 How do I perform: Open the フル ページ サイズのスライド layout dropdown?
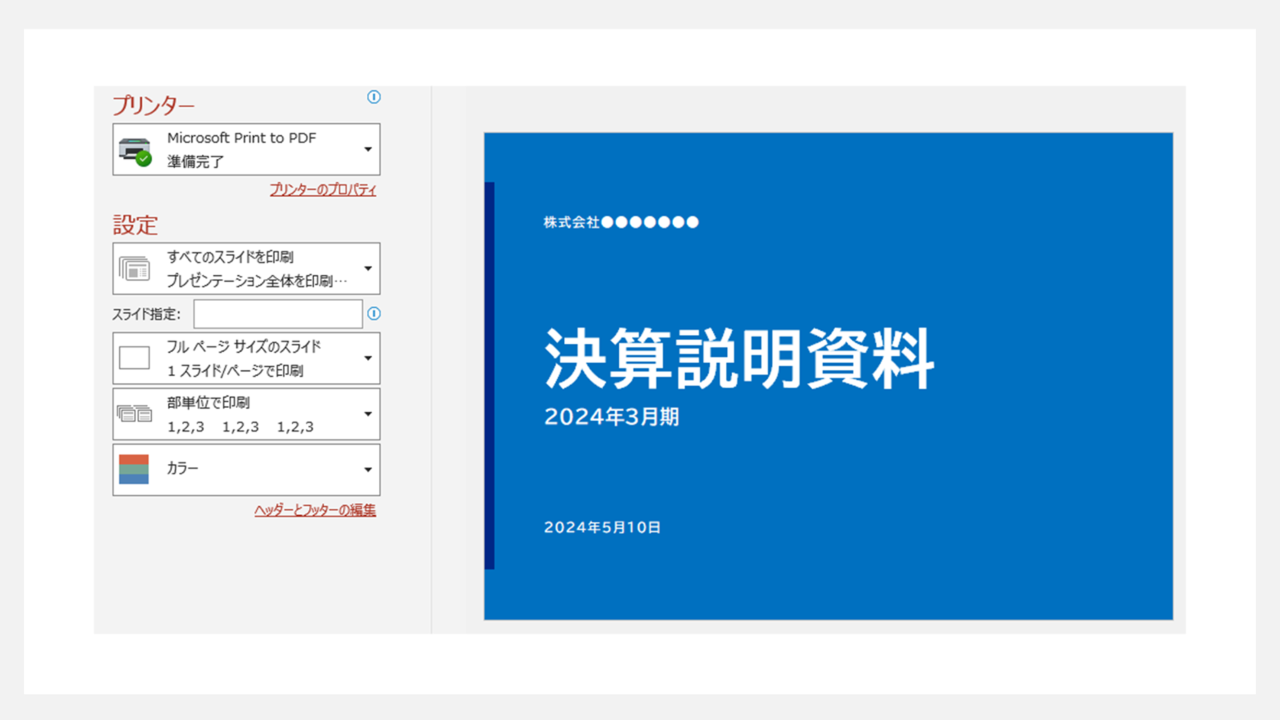click(x=246, y=358)
